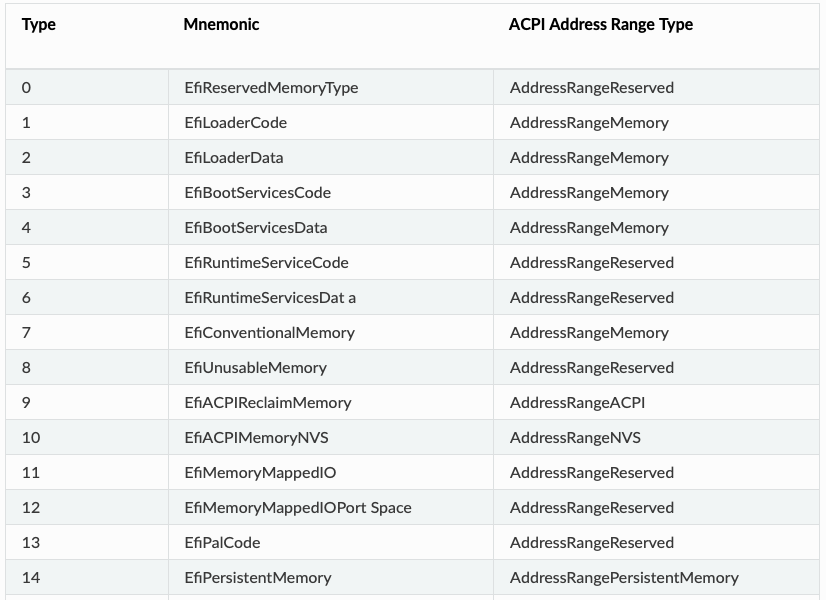Select the AddressRangeNVS cell
This screenshot has width=826, height=600.
(x=575, y=438)
